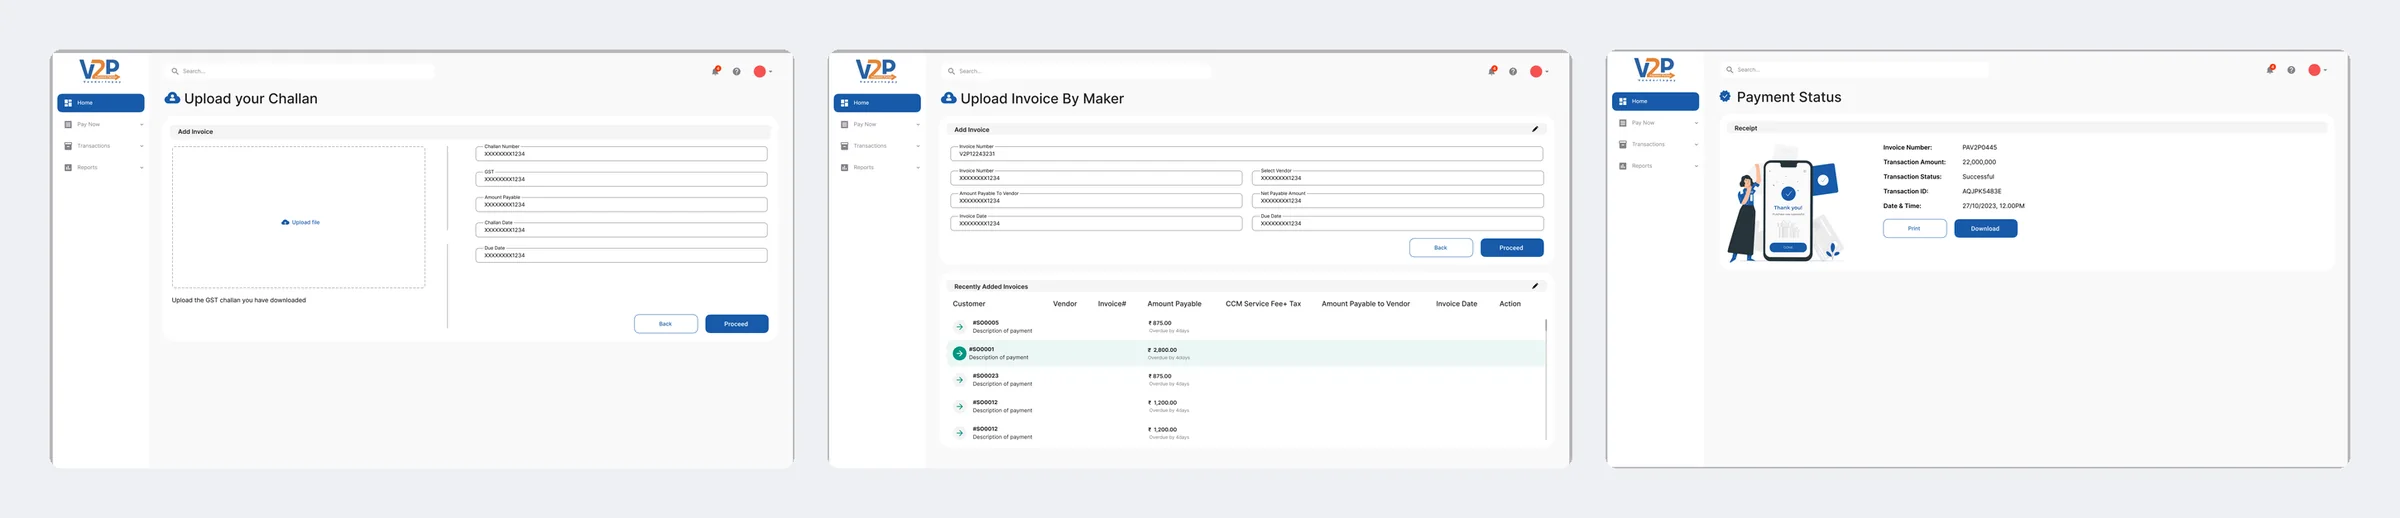This screenshot has width=2400, height=518.
Task: Expand Pay Now chevron in Payment Status sidebar
Action: (x=1696, y=123)
